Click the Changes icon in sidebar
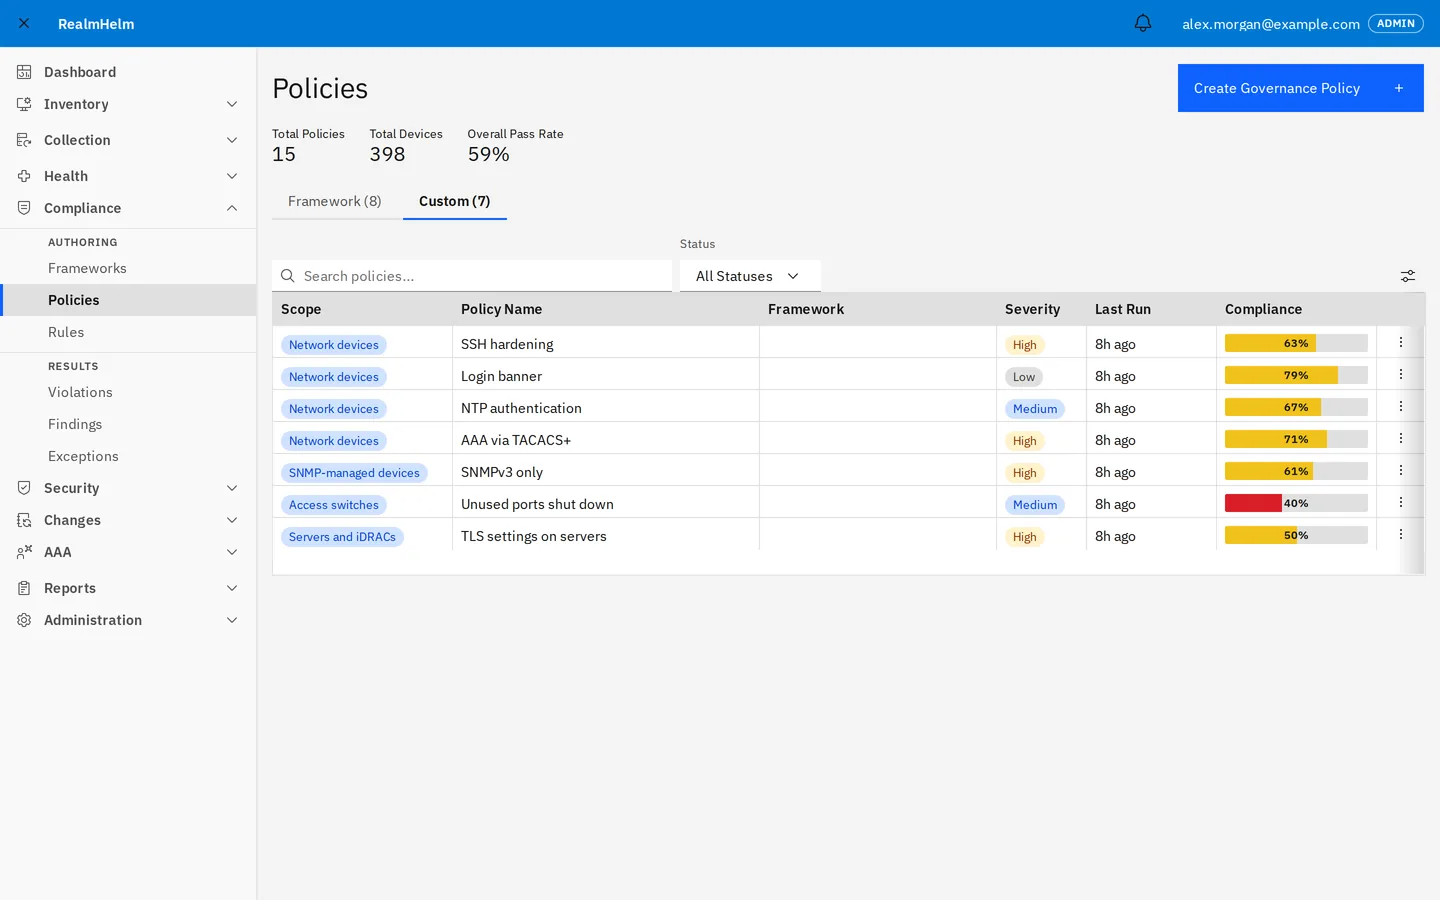This screenshot has height=900, width=1440. point(24,520)
